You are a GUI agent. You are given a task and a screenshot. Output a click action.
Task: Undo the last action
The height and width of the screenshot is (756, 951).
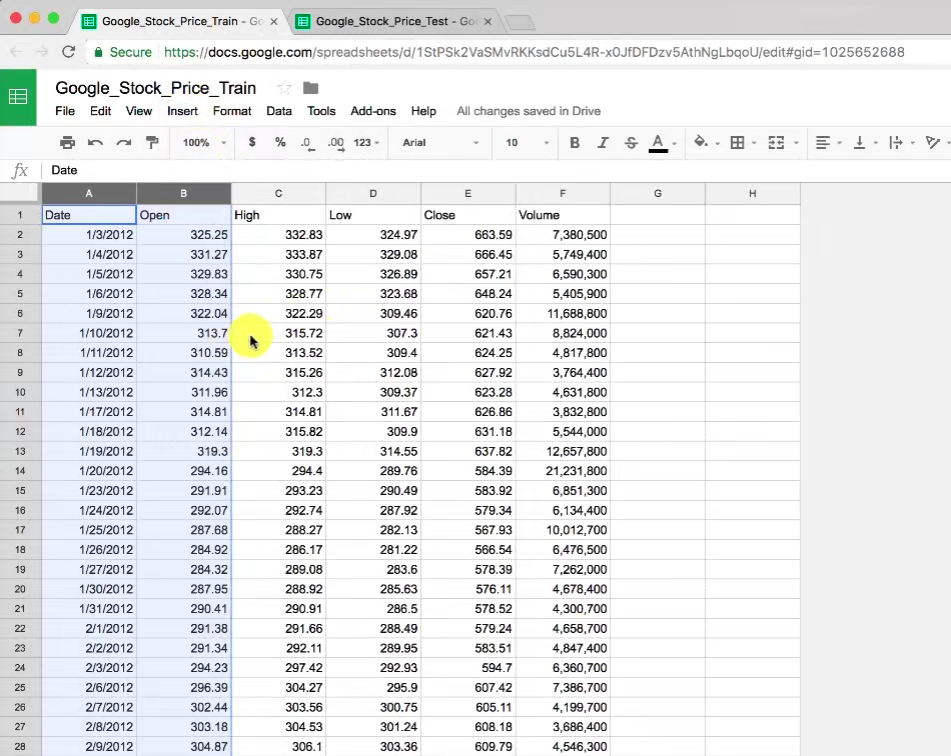click(95, 143)
